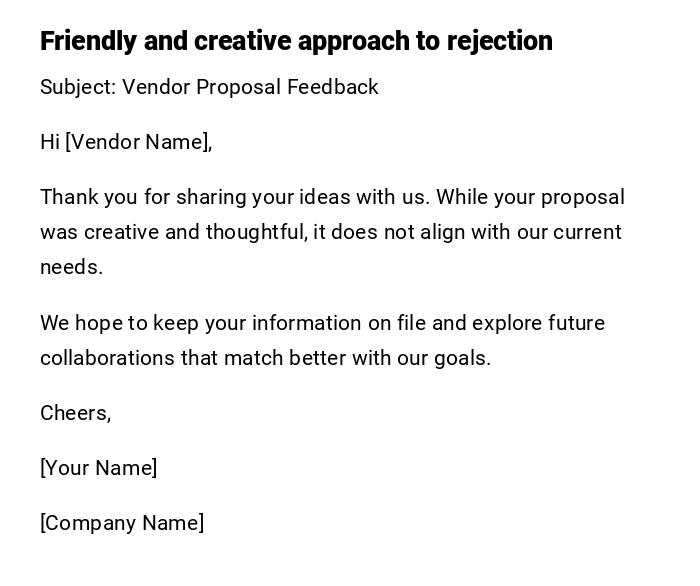Click the "Subject:" label
The width and height of the screenshot is (700, 586).
[78, 87]
